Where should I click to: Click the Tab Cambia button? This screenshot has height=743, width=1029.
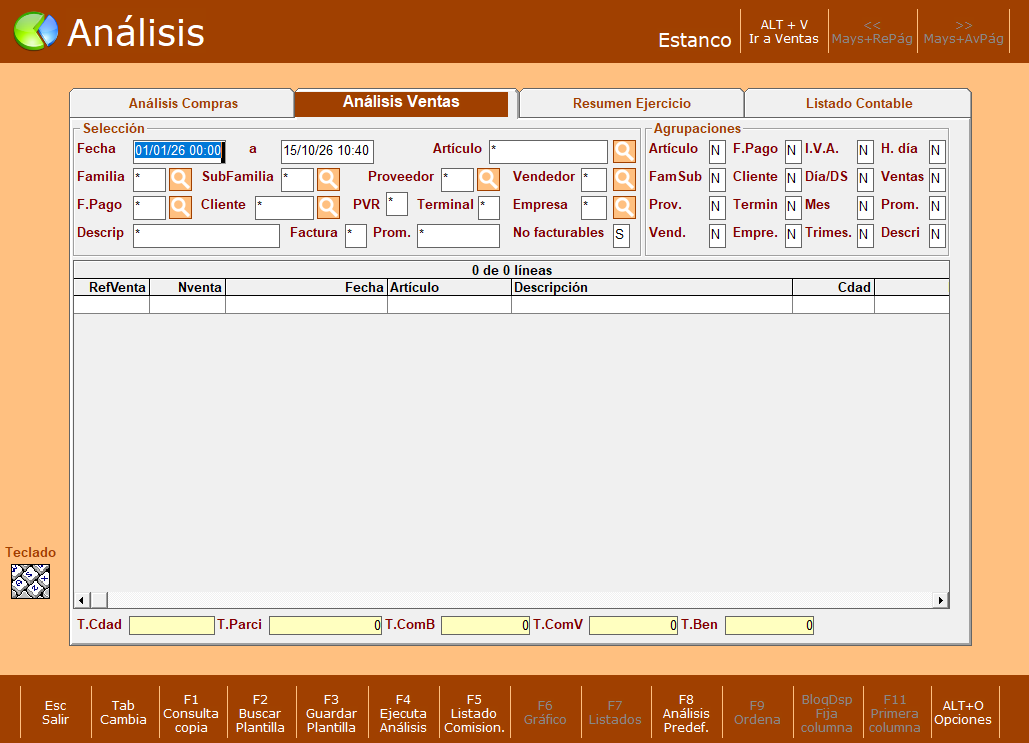(123, 713)
